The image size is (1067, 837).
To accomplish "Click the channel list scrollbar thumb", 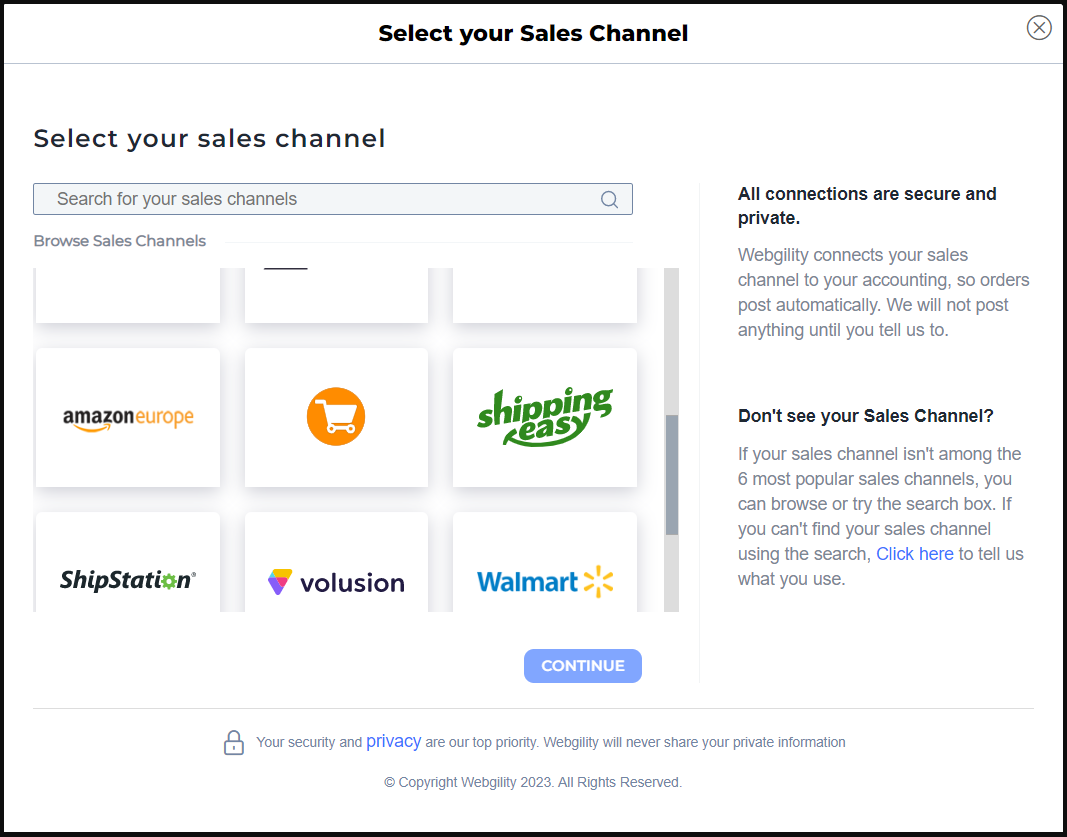I will click(x=672, y=475).
